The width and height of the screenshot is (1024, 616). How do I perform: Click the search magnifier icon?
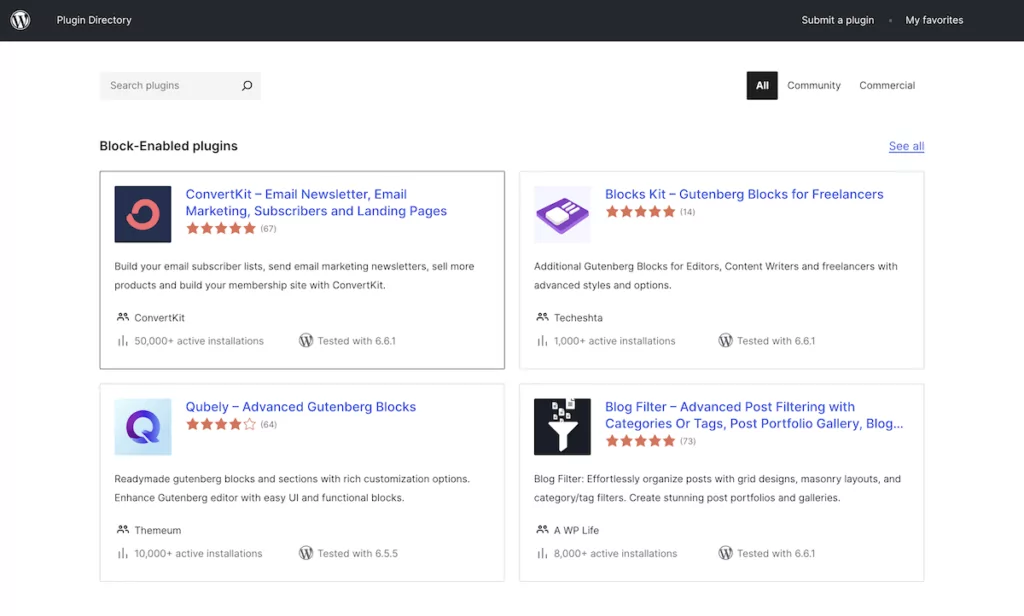[x=247, y=86]
